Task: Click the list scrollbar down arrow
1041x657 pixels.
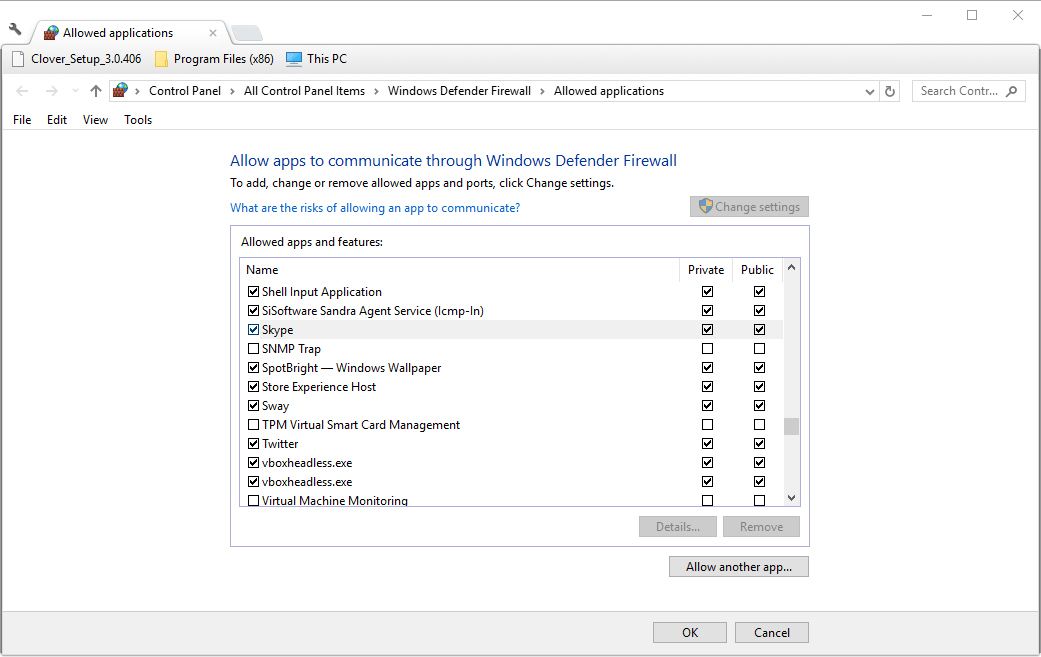Action: click(x=791, y=498)
